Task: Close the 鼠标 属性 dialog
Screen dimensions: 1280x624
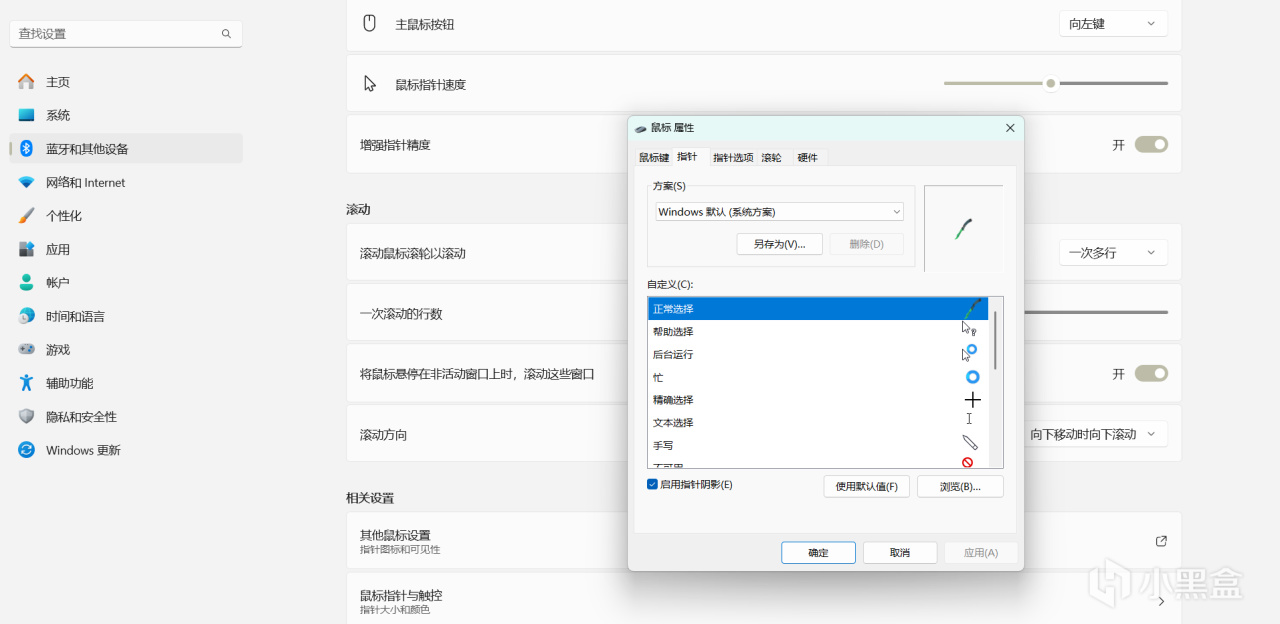Action: pyautogui.click(x=1010, y=128)
